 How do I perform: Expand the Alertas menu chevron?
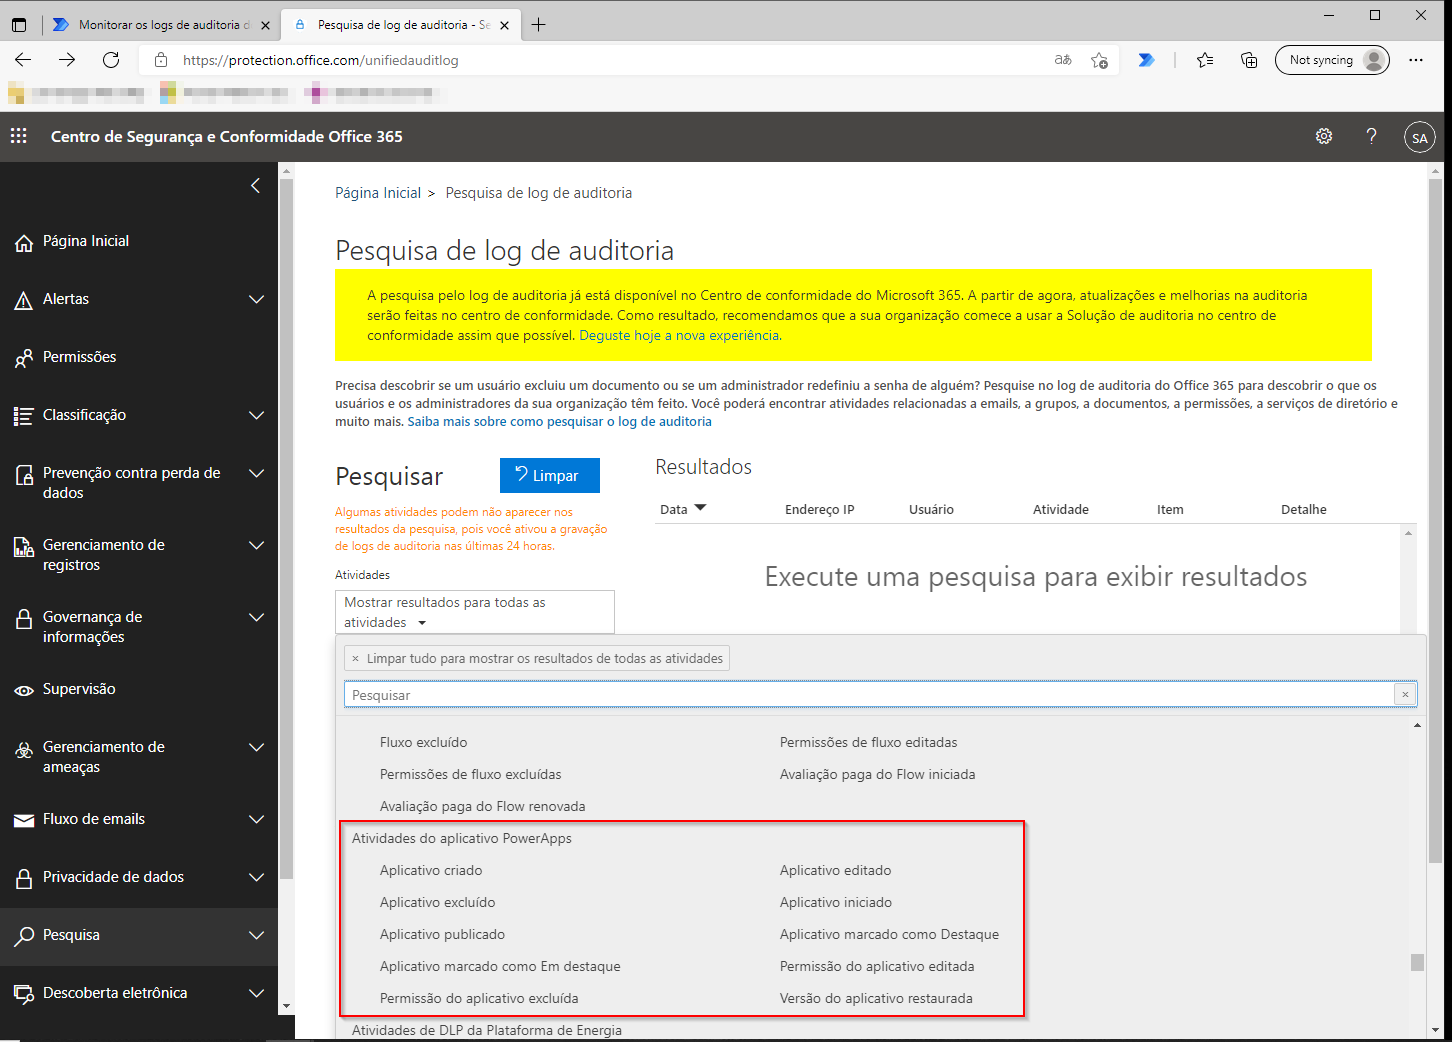[257, 299]
